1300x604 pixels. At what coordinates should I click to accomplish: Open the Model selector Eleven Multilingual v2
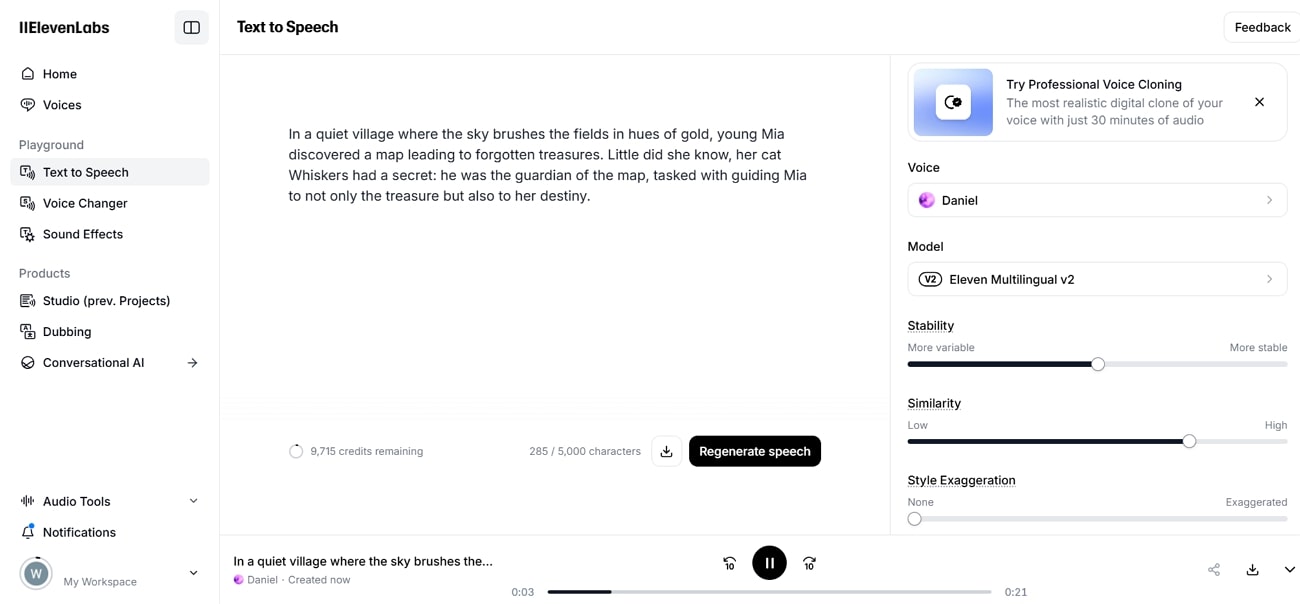tap(1097, 279)
